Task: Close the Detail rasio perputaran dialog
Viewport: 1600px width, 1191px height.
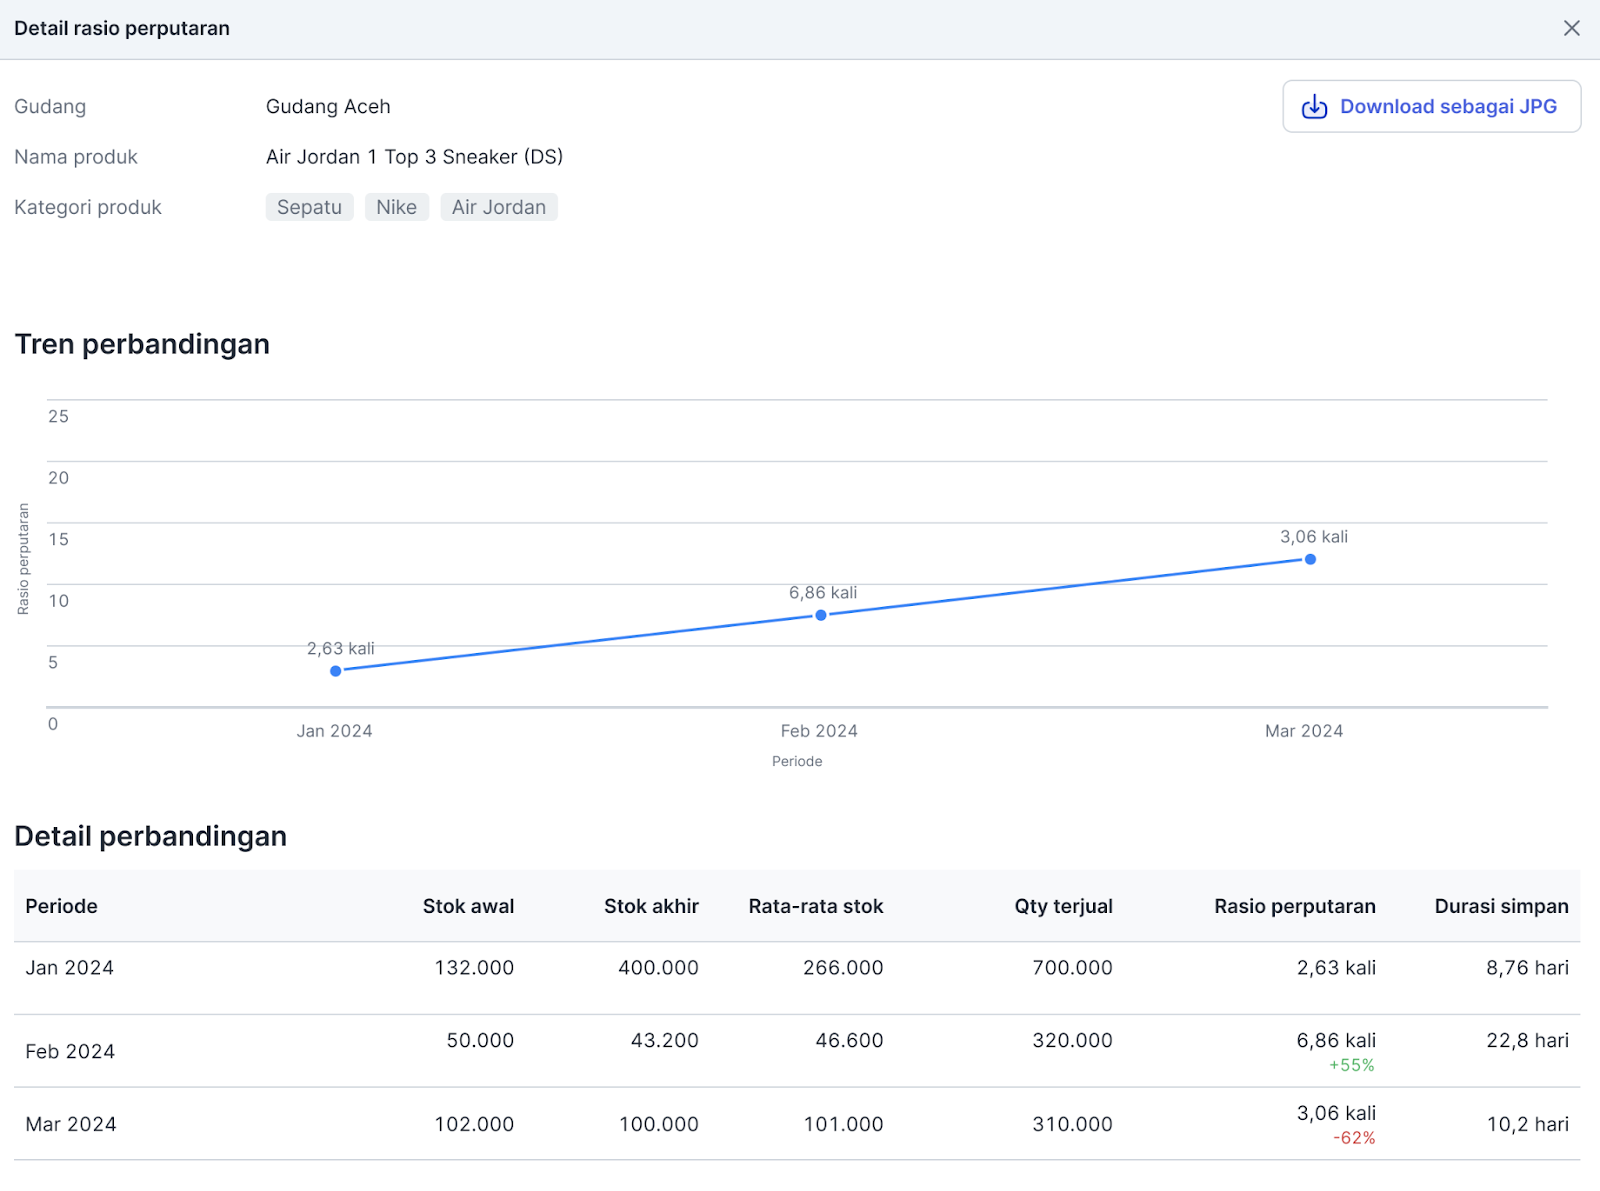Action: click(x=1571, y=28)
